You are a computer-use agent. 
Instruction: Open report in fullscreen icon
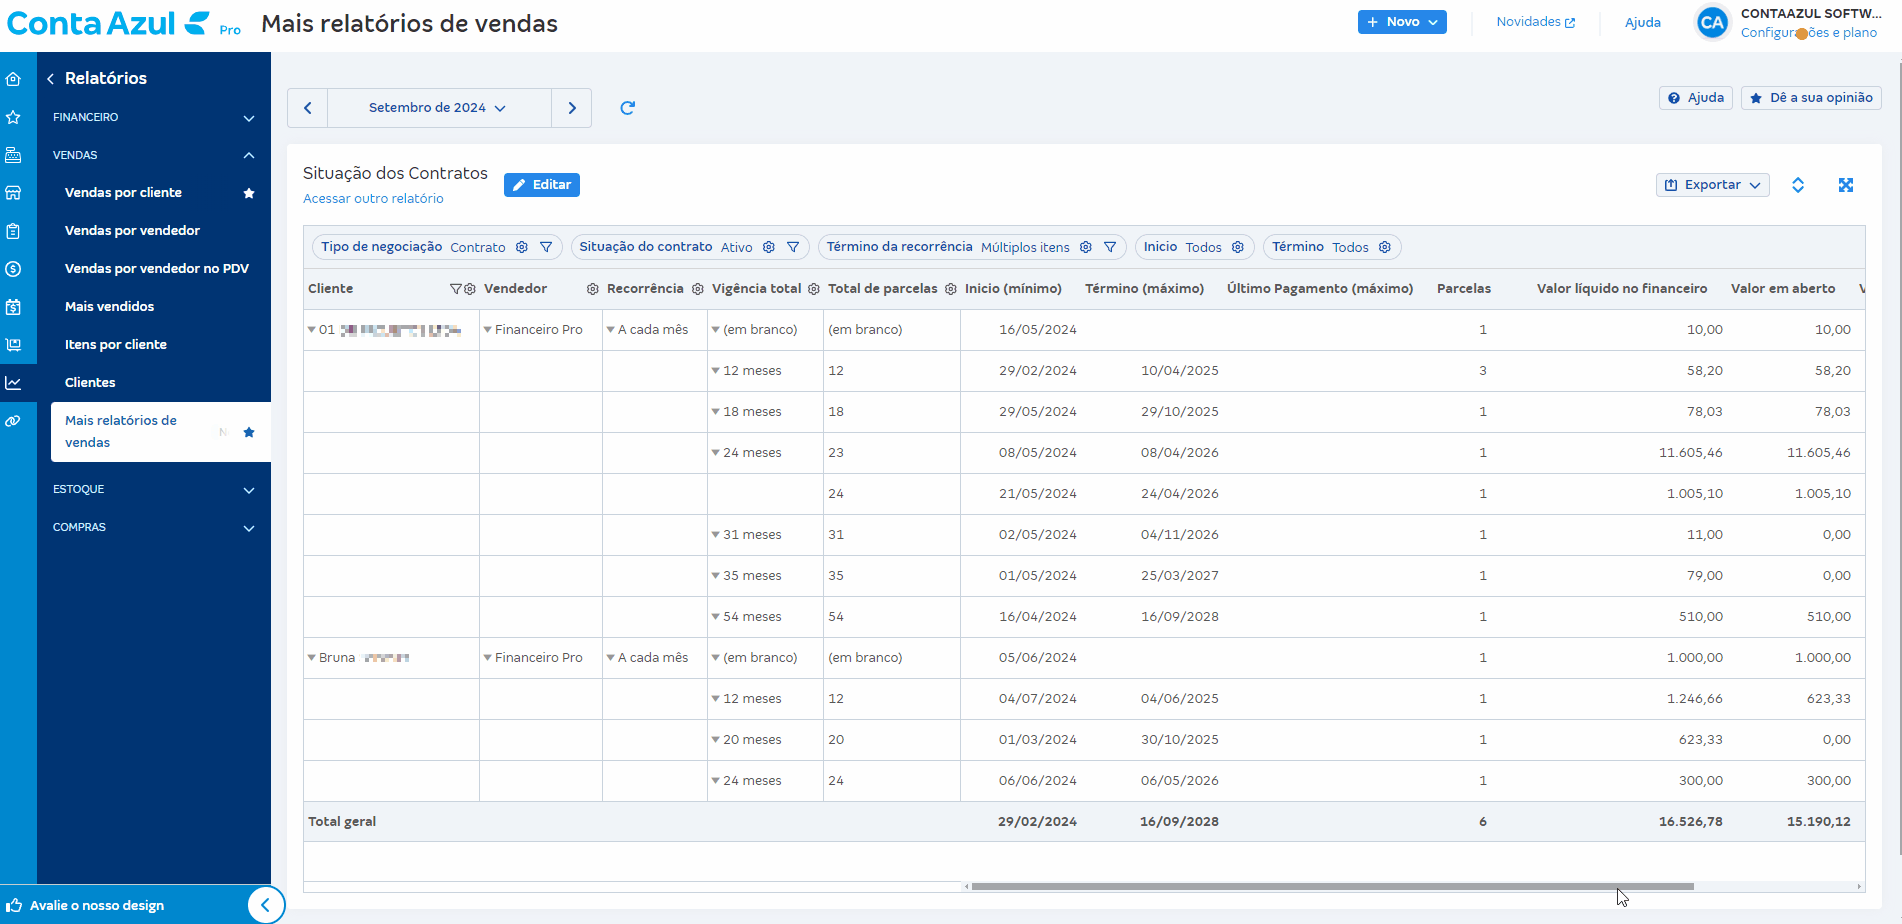(x=1846, y=185)
